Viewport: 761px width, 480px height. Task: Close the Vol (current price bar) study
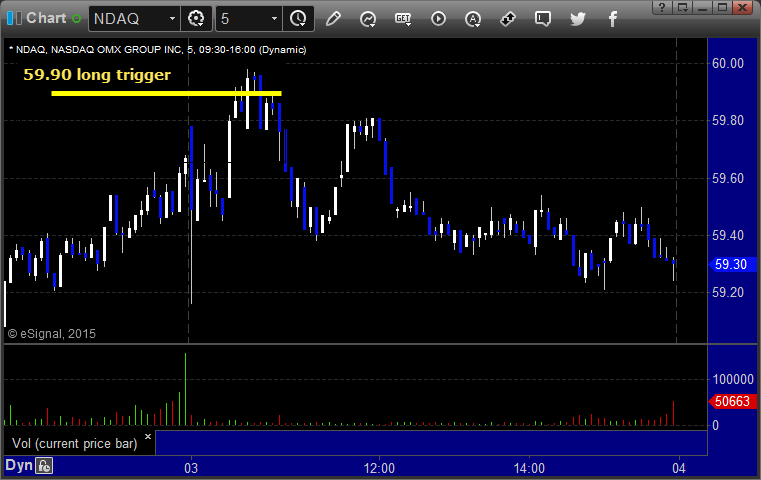click(x=148, y=436)
